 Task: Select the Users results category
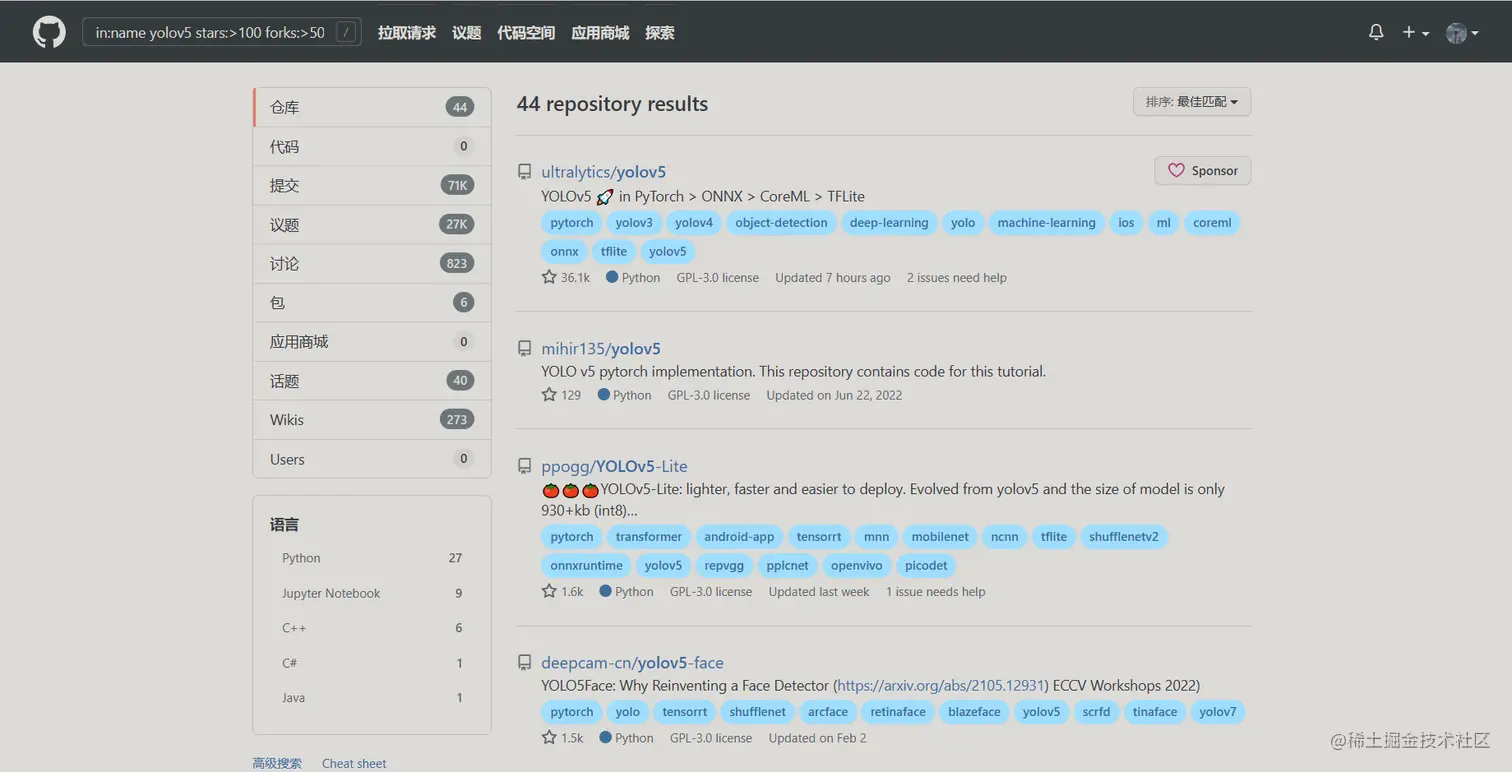372,459
